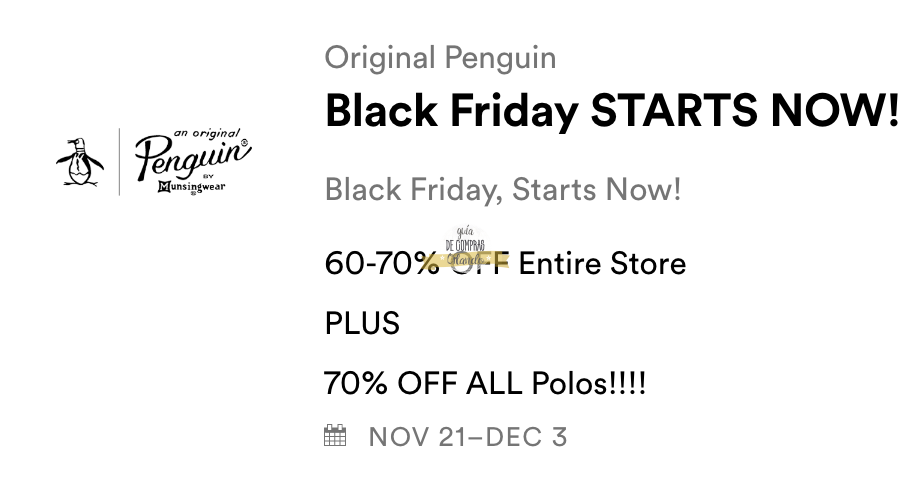Click the "NOV 21" start date
The height and width of the screenshot is (488, 912).
419,436
